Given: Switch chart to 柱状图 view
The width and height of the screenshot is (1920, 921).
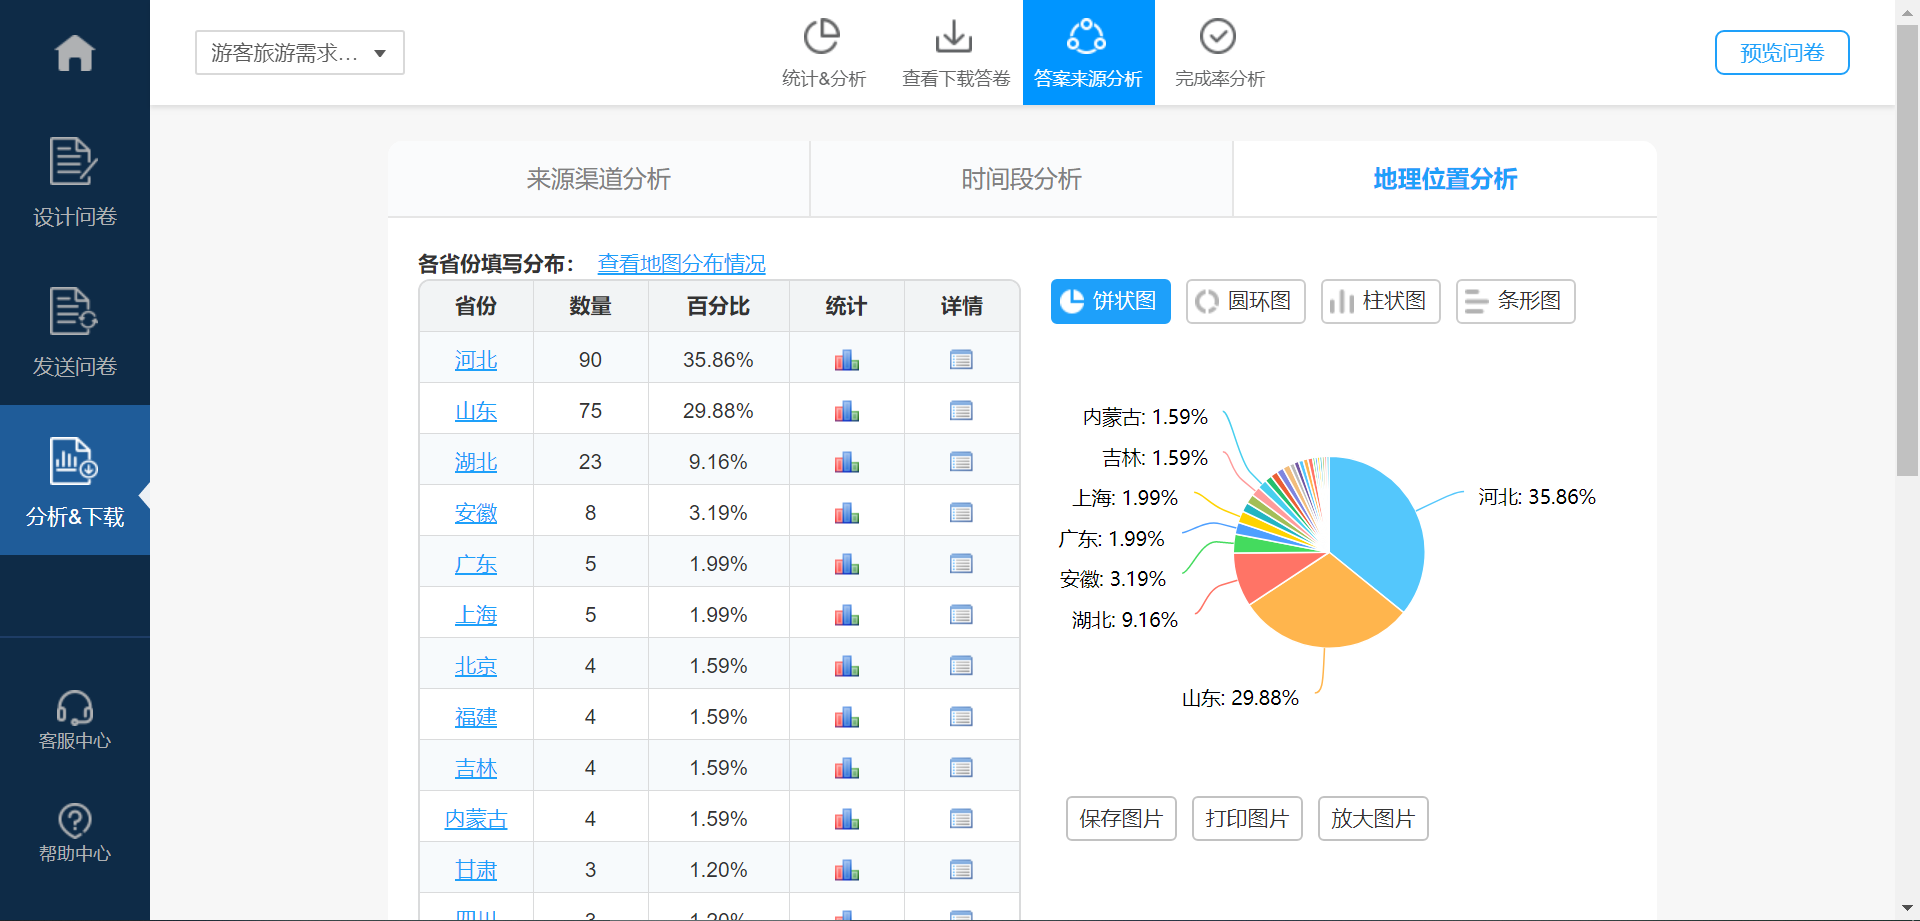Looking at the screenshot, I should [x=1380, y=301].
